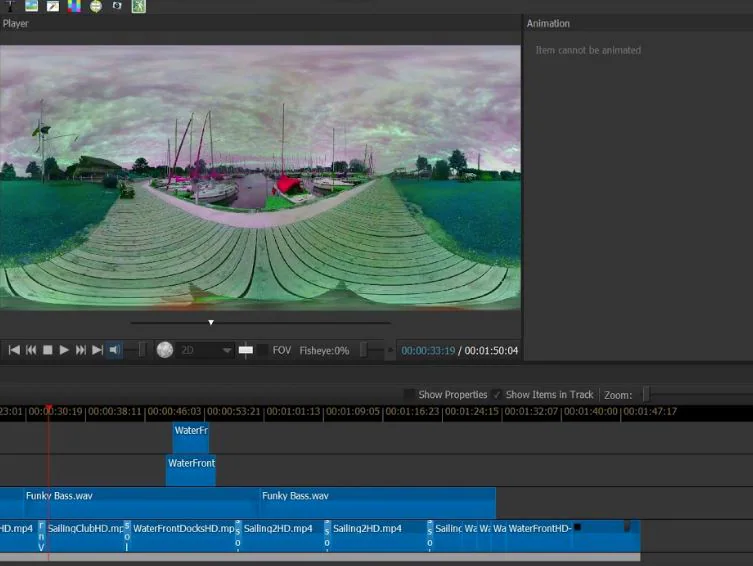The width and height of the screenshot is (753, 566).
Task: Select the first Funky Bass.wav clip
Action: point(141,503)
